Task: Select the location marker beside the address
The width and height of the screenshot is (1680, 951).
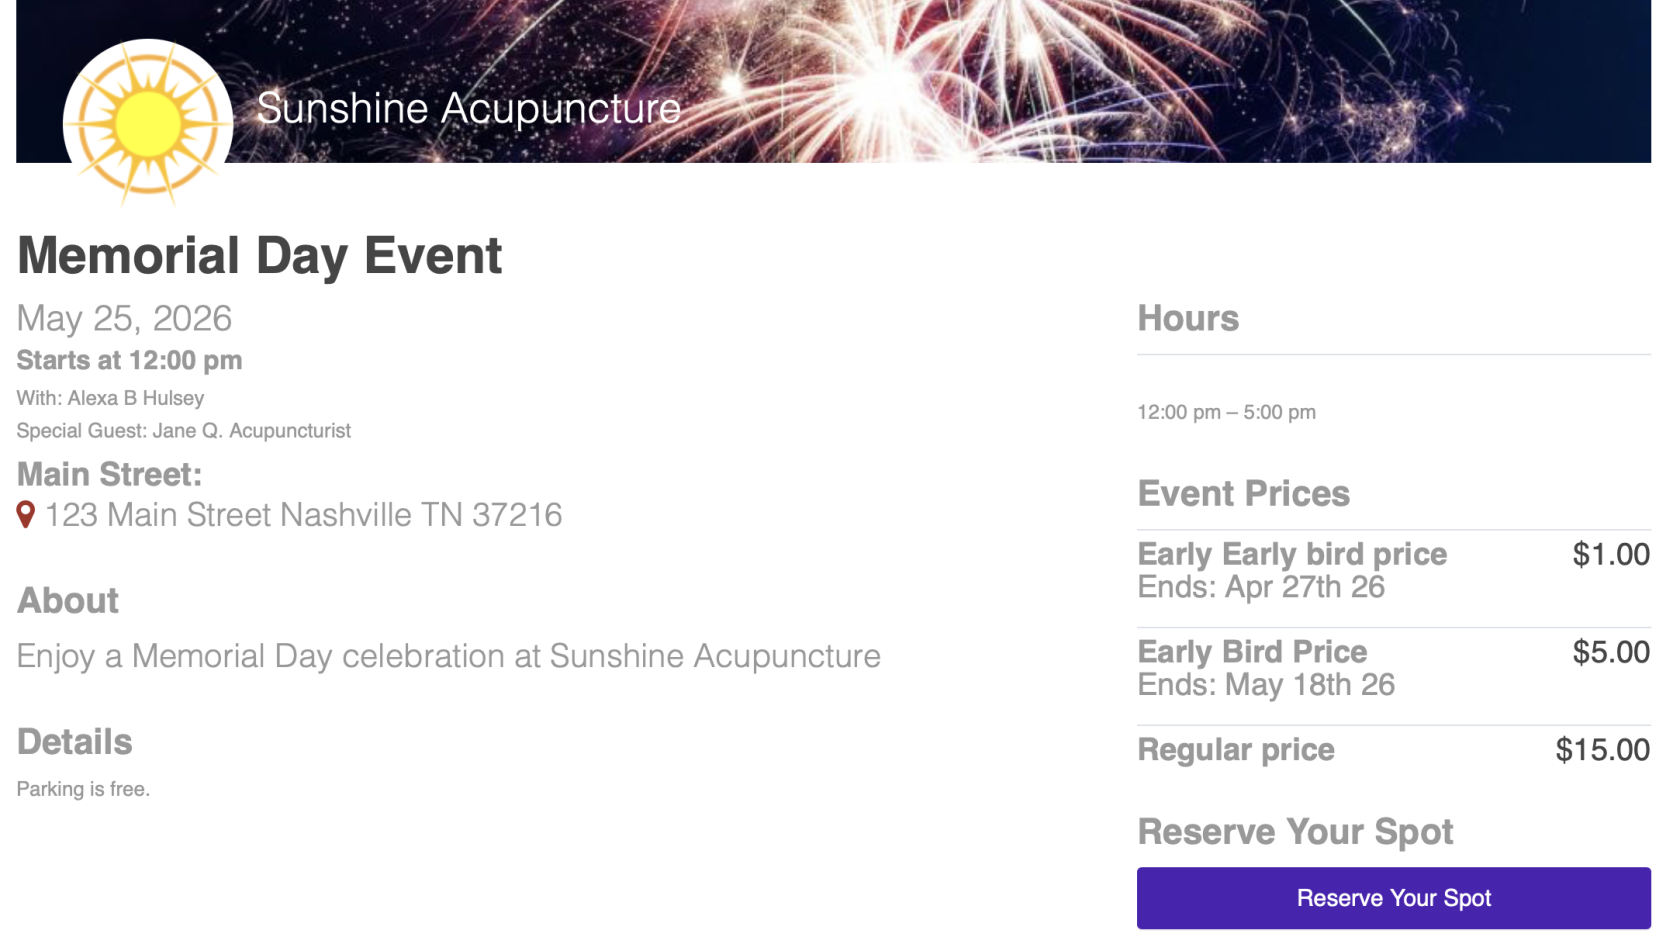Action: [x=26, y=514]
